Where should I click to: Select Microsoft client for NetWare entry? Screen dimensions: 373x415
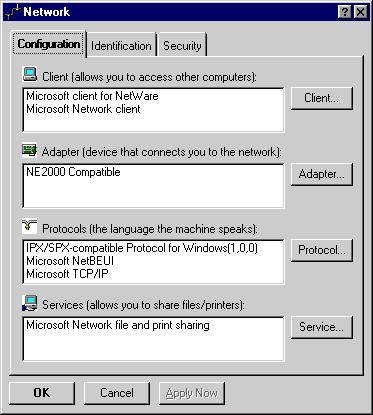point(92,96)
